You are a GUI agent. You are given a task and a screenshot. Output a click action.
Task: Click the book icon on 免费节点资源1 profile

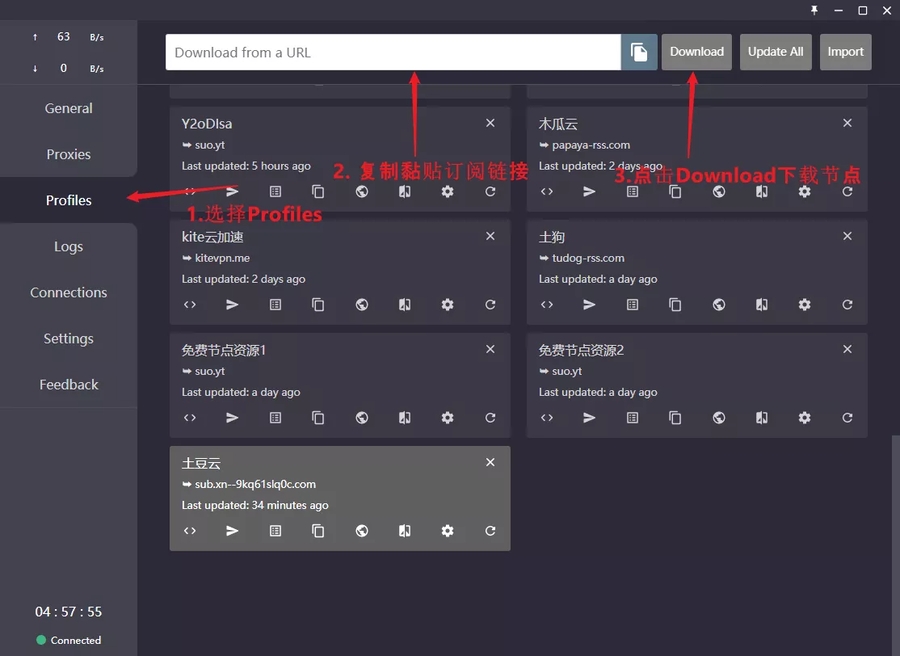coord(404,418)
